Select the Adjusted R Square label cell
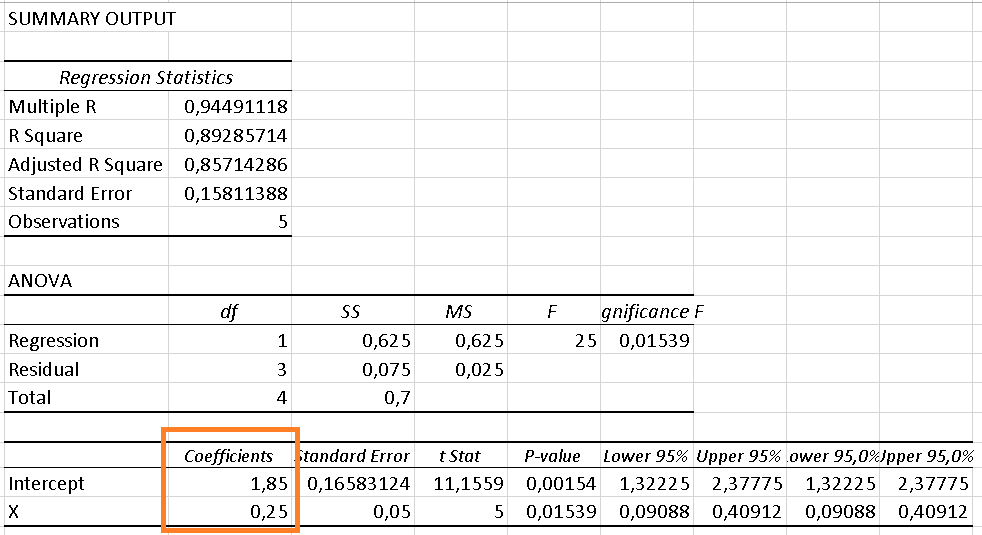The width and height of the screenshot is (982, 535). 85,164
